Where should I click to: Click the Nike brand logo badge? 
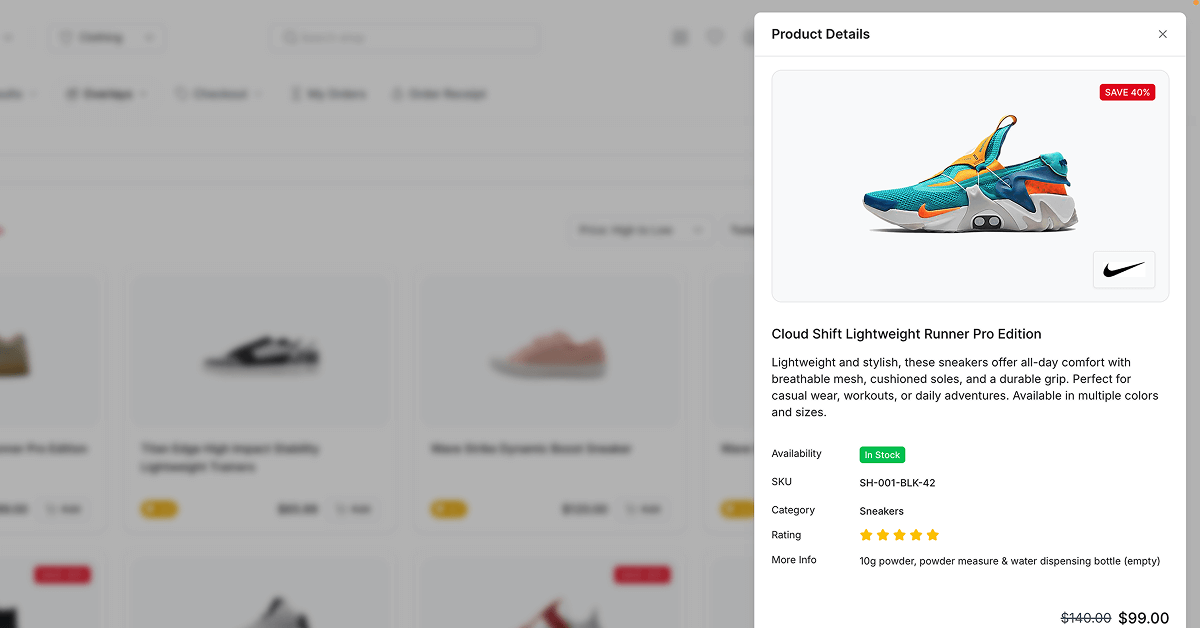(1124, 270)
